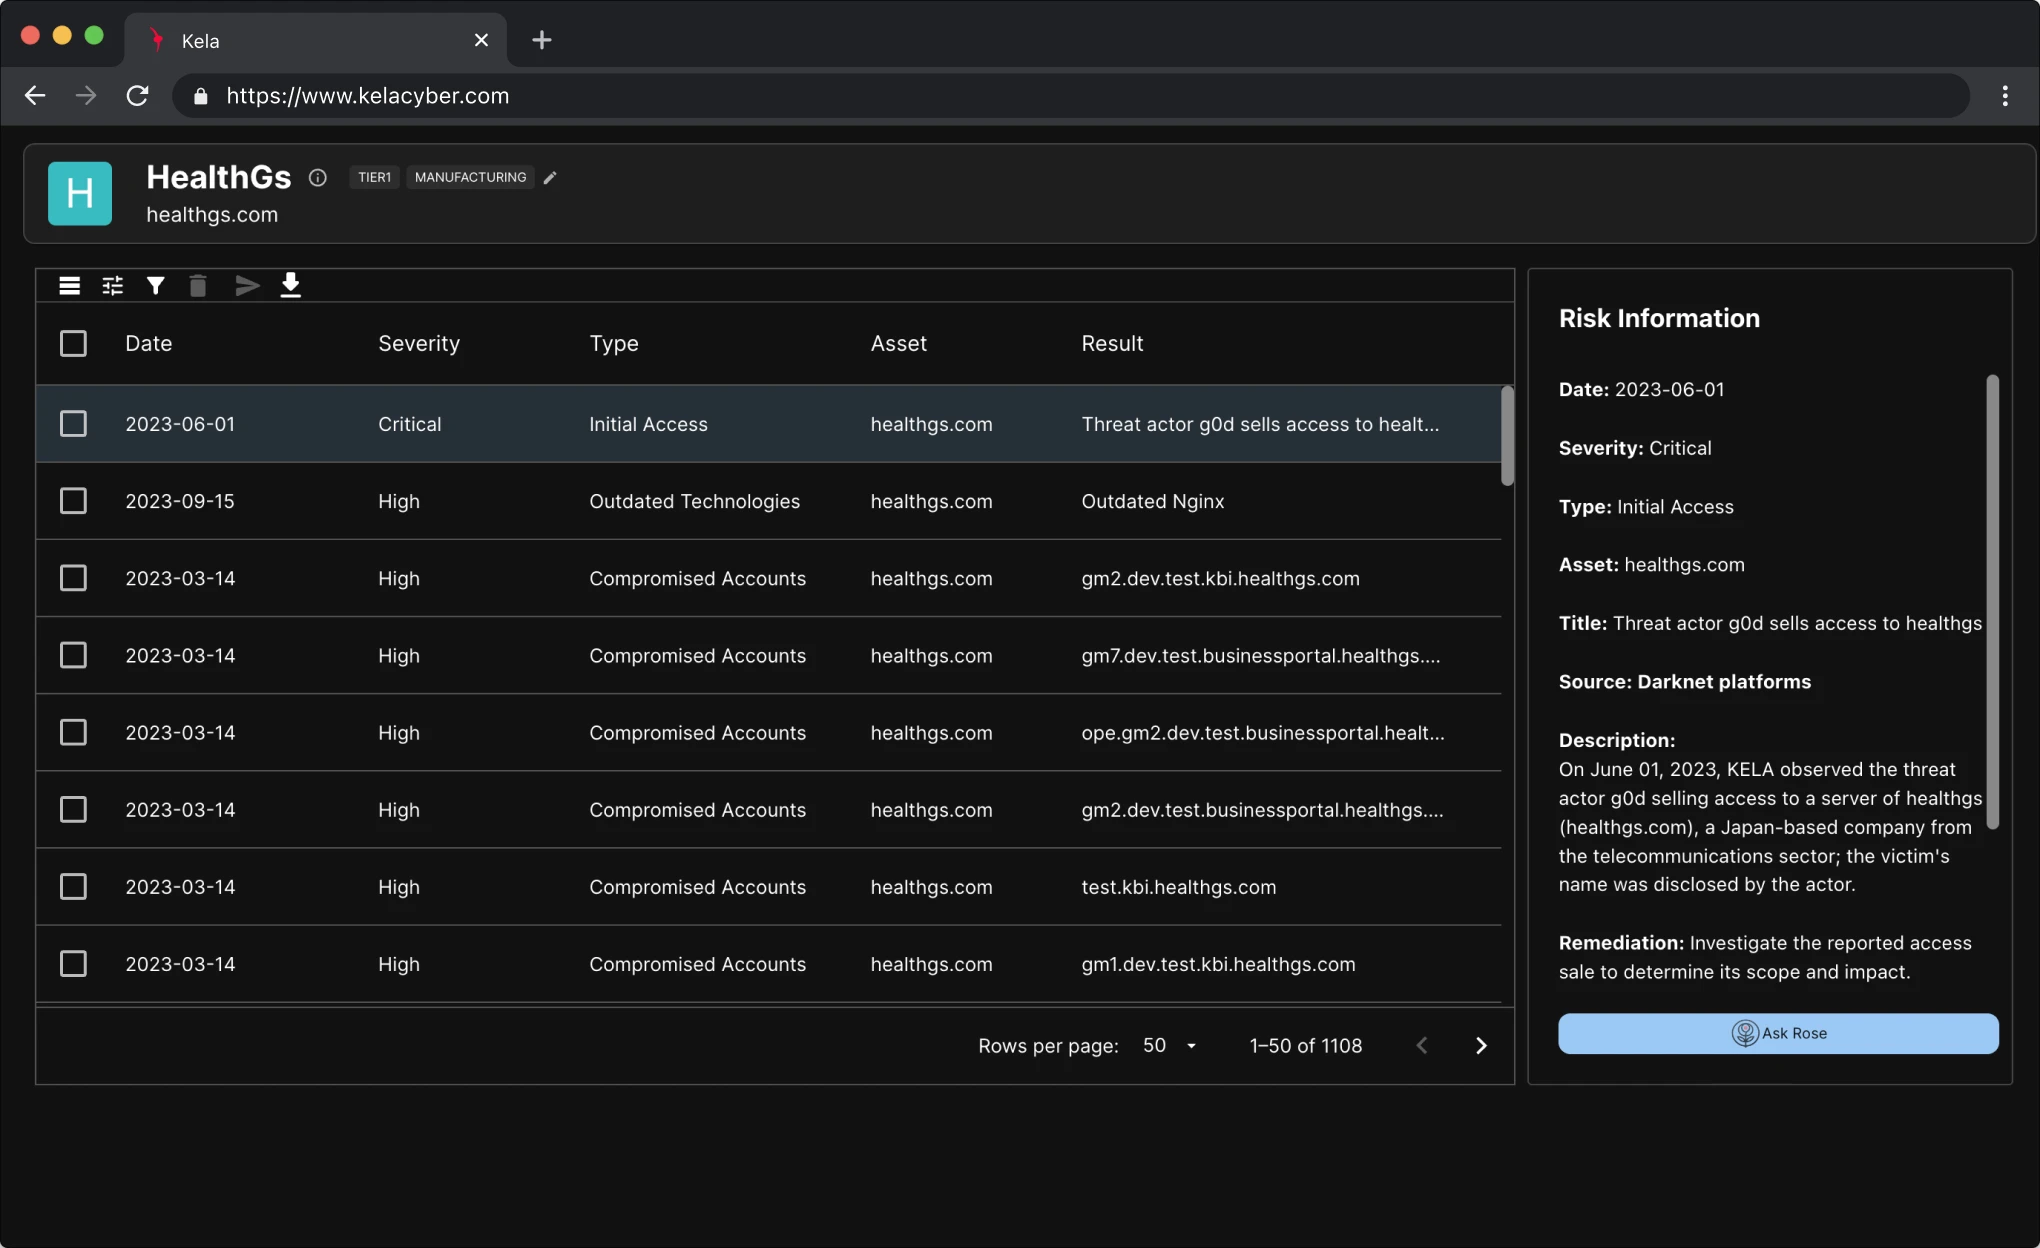Open column settings tune icon
This screenshot has width=2040, height=1248.
click(x=112, y=286)
